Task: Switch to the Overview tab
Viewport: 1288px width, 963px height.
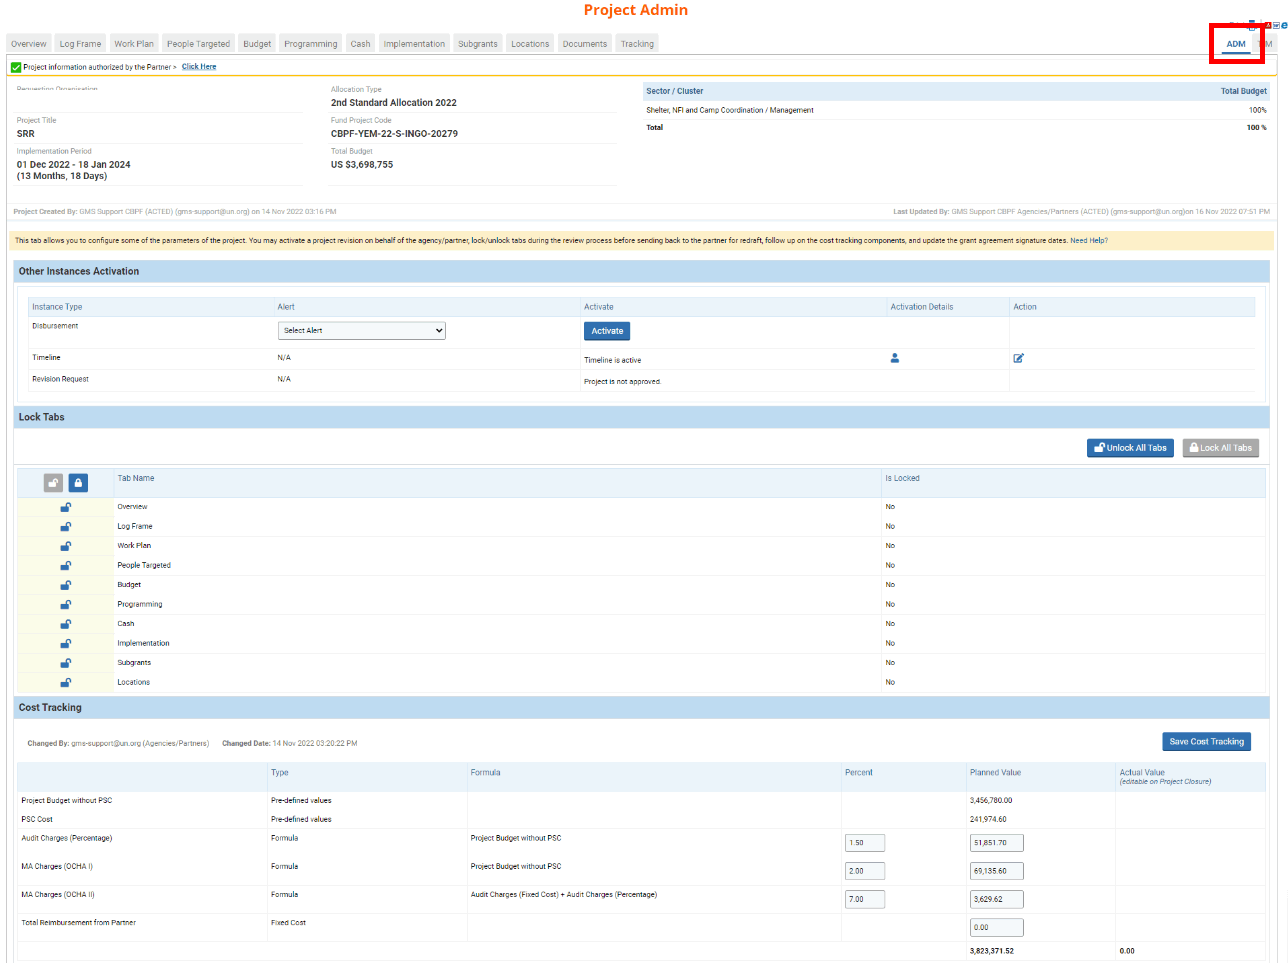Action: click(x=29, y=44)
